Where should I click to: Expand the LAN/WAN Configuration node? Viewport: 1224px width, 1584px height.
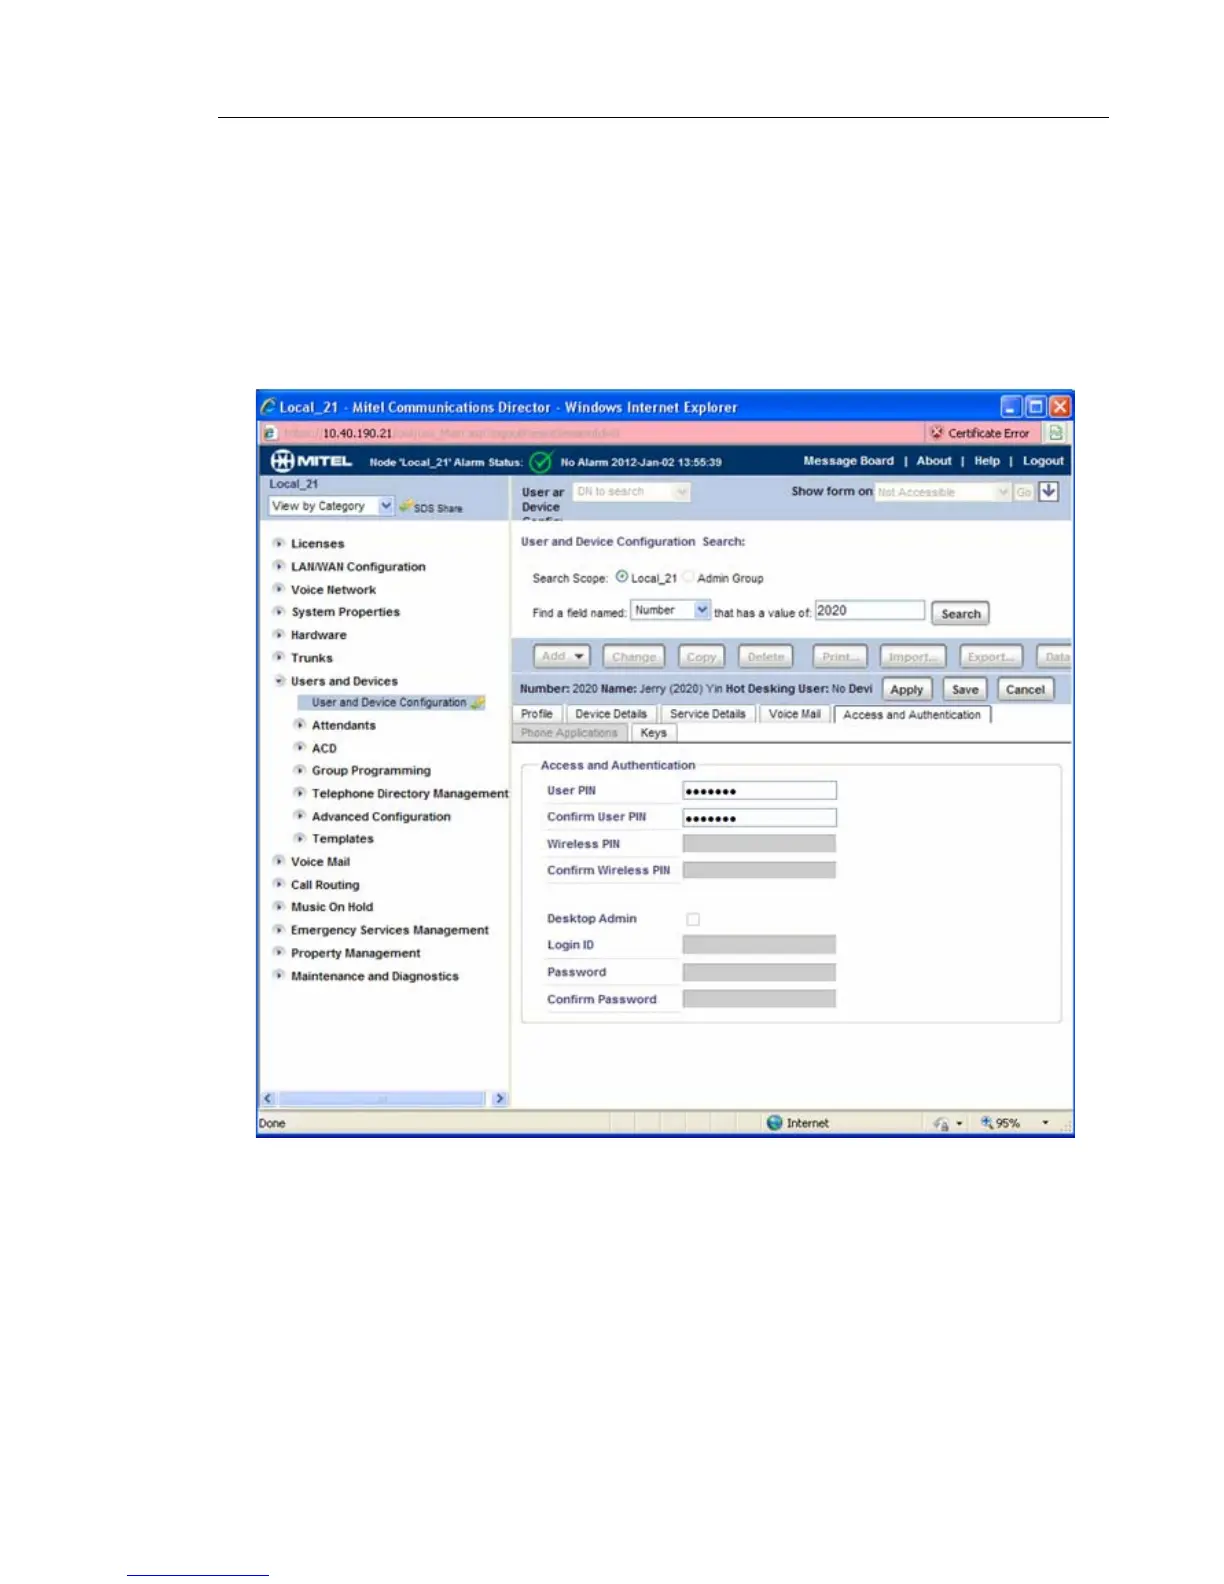point(279,566)
